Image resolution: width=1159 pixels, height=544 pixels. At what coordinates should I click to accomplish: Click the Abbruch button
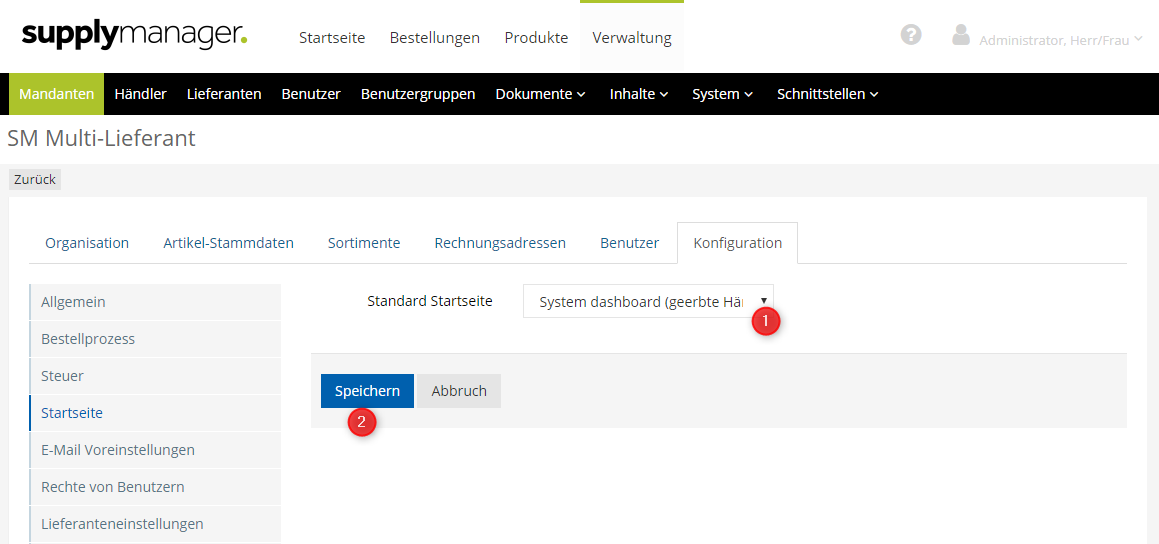click(x=459, y=391)
